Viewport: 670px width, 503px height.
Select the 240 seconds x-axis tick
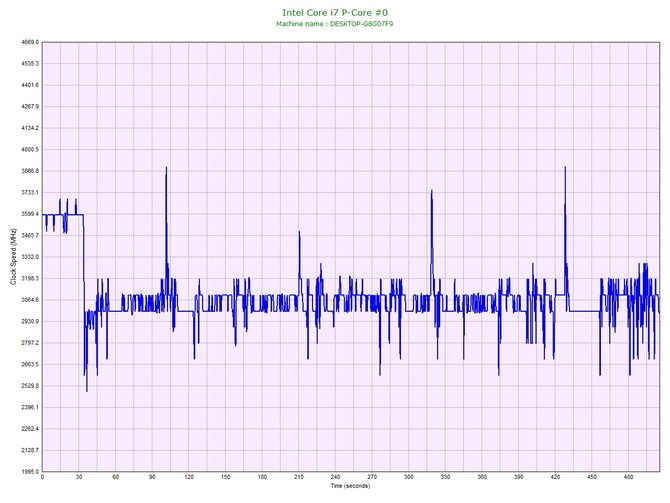(335, 477)
